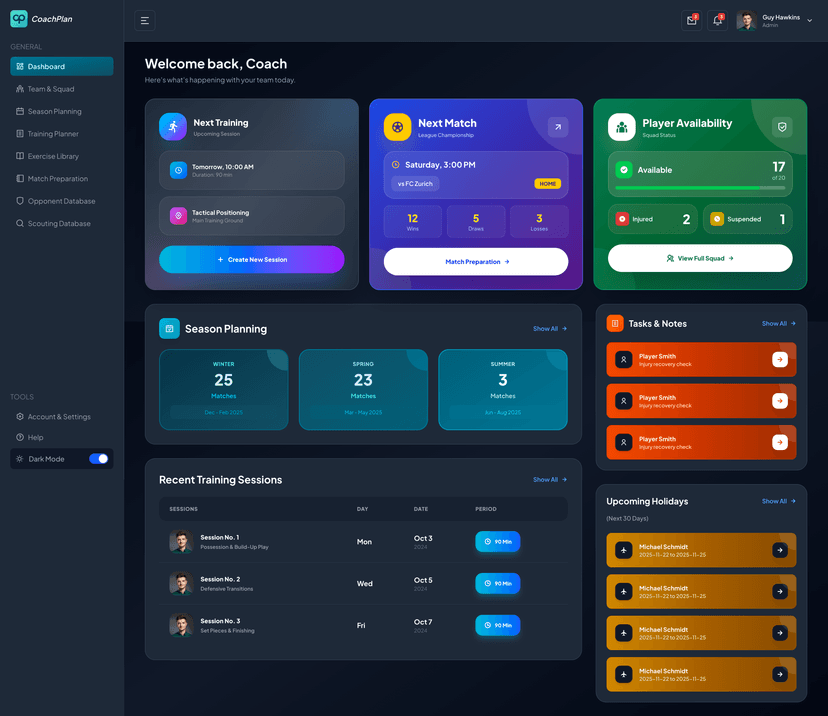Click View Full Squad button
The height and width of the screenshot is (716, 828).
(700, 258)
